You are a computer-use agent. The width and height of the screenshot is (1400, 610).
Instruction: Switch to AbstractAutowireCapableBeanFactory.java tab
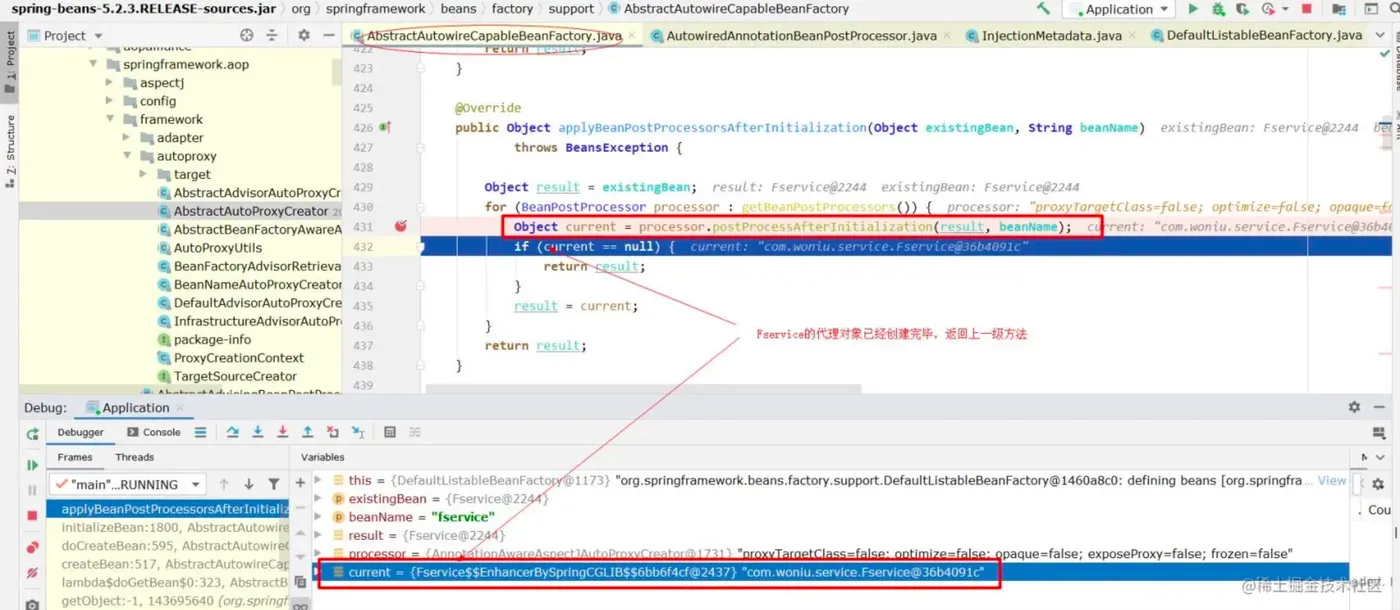pos(494,35)
